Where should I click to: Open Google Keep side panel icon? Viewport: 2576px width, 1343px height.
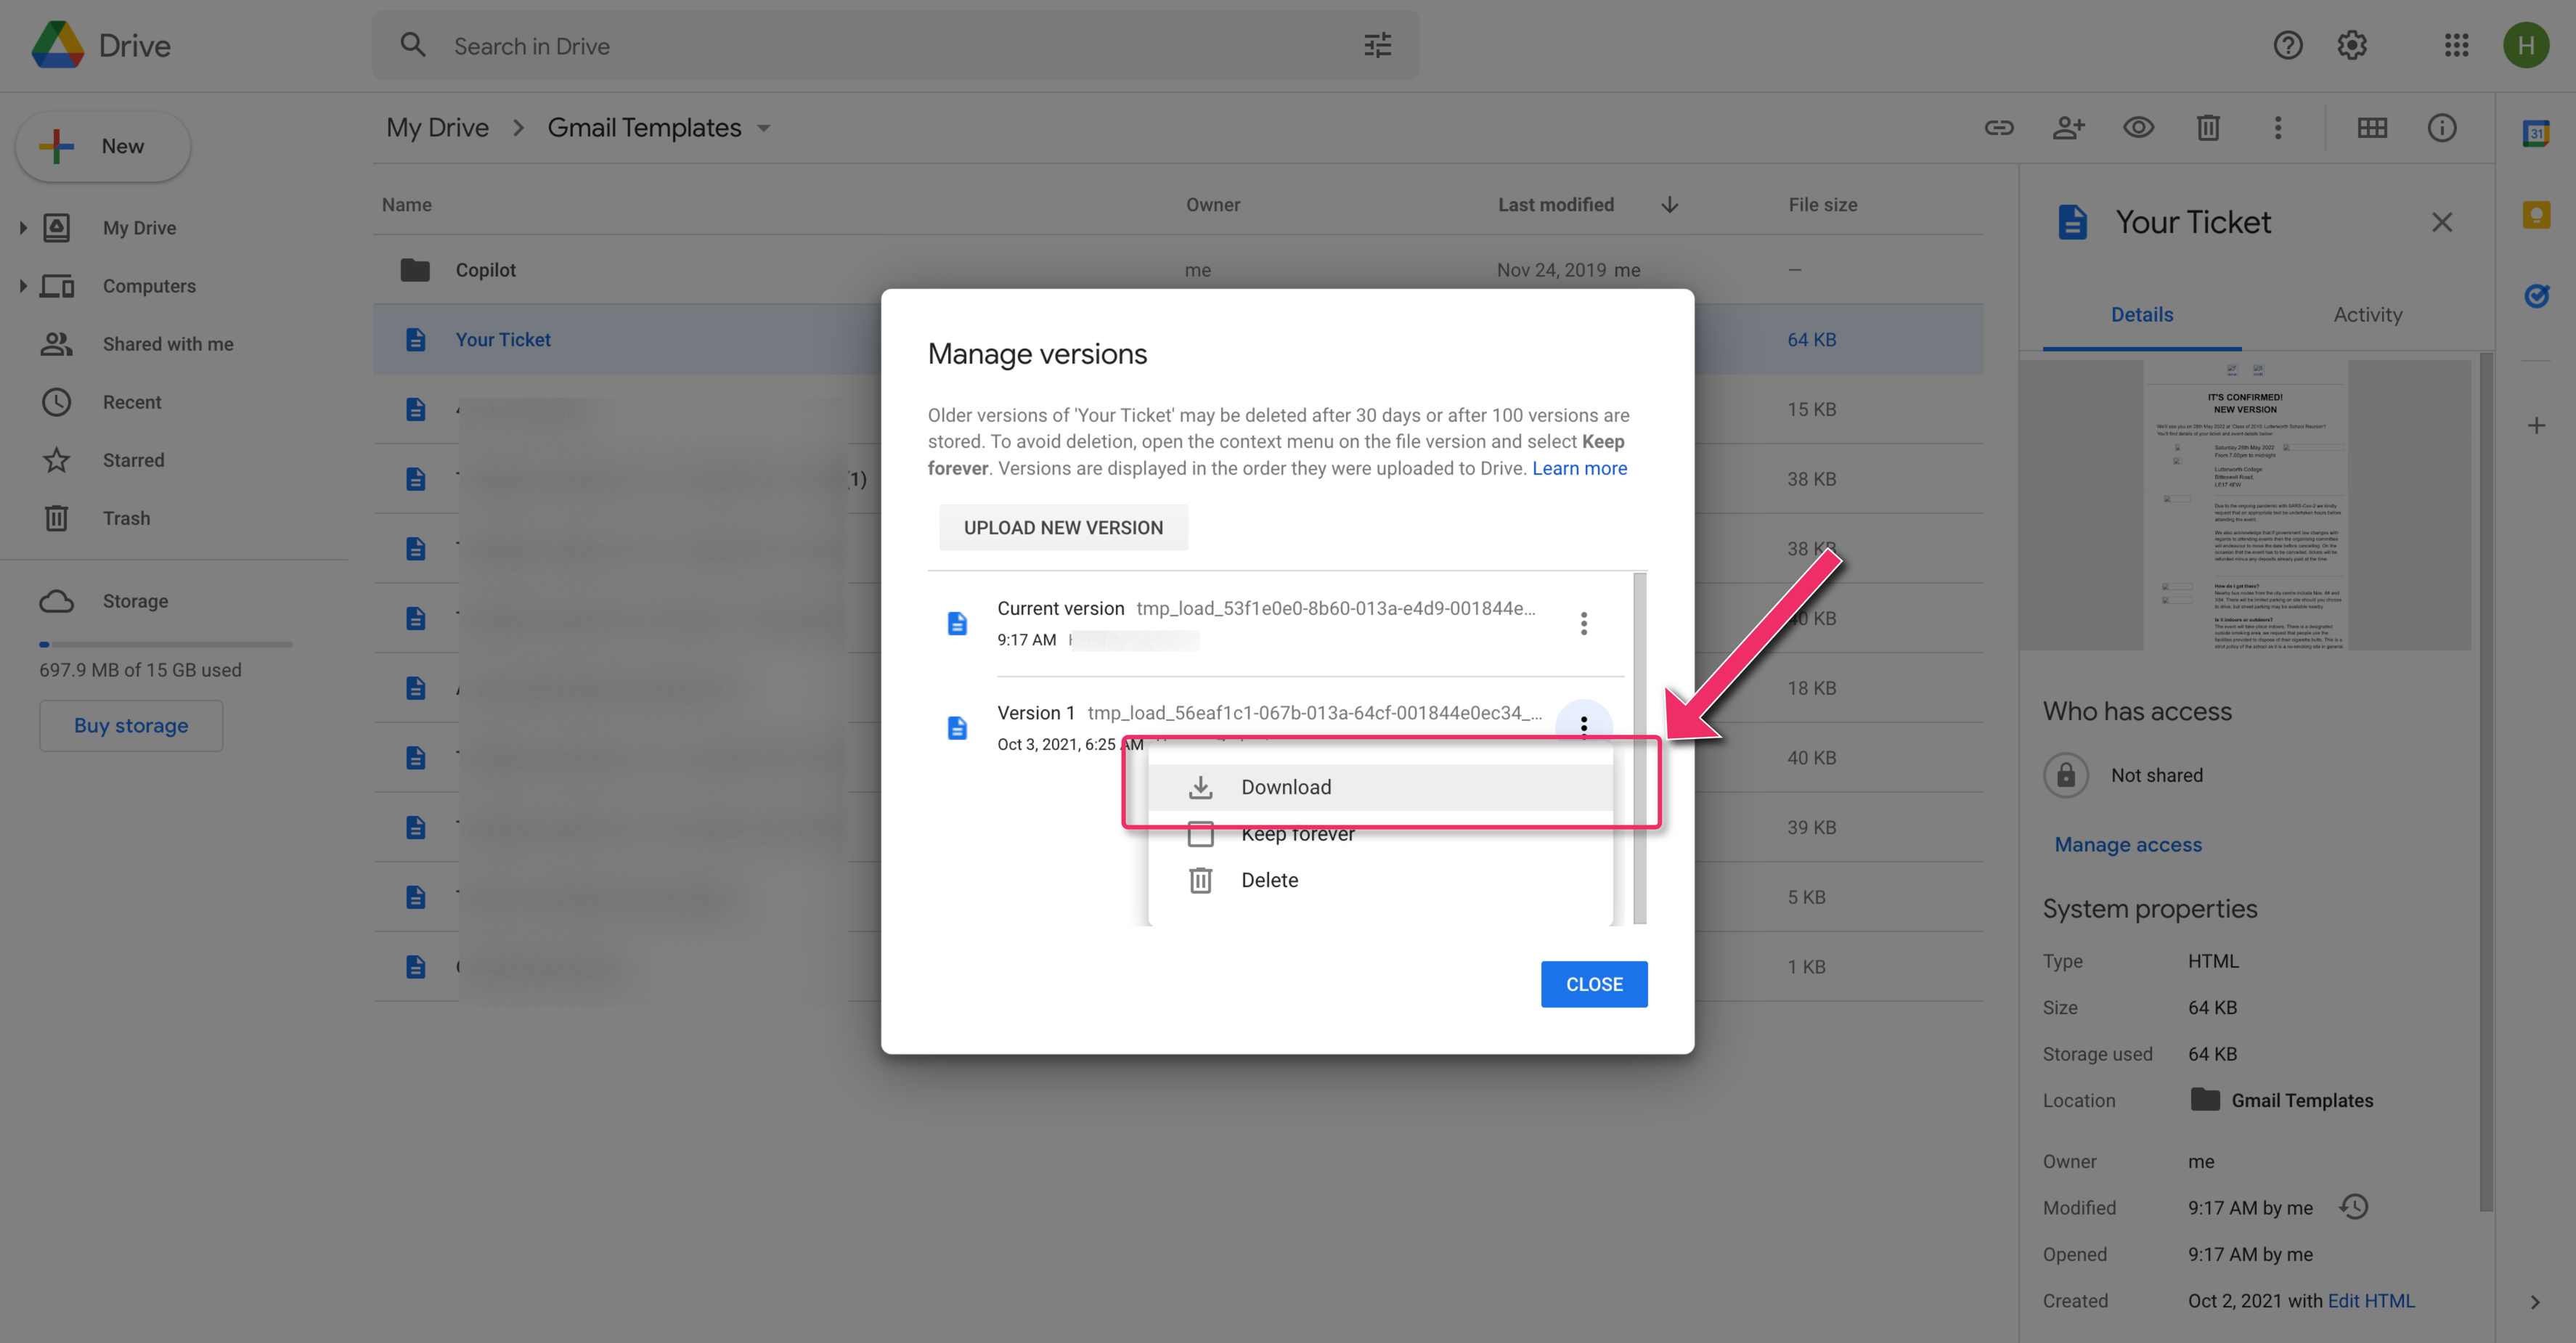point(2536,214)
